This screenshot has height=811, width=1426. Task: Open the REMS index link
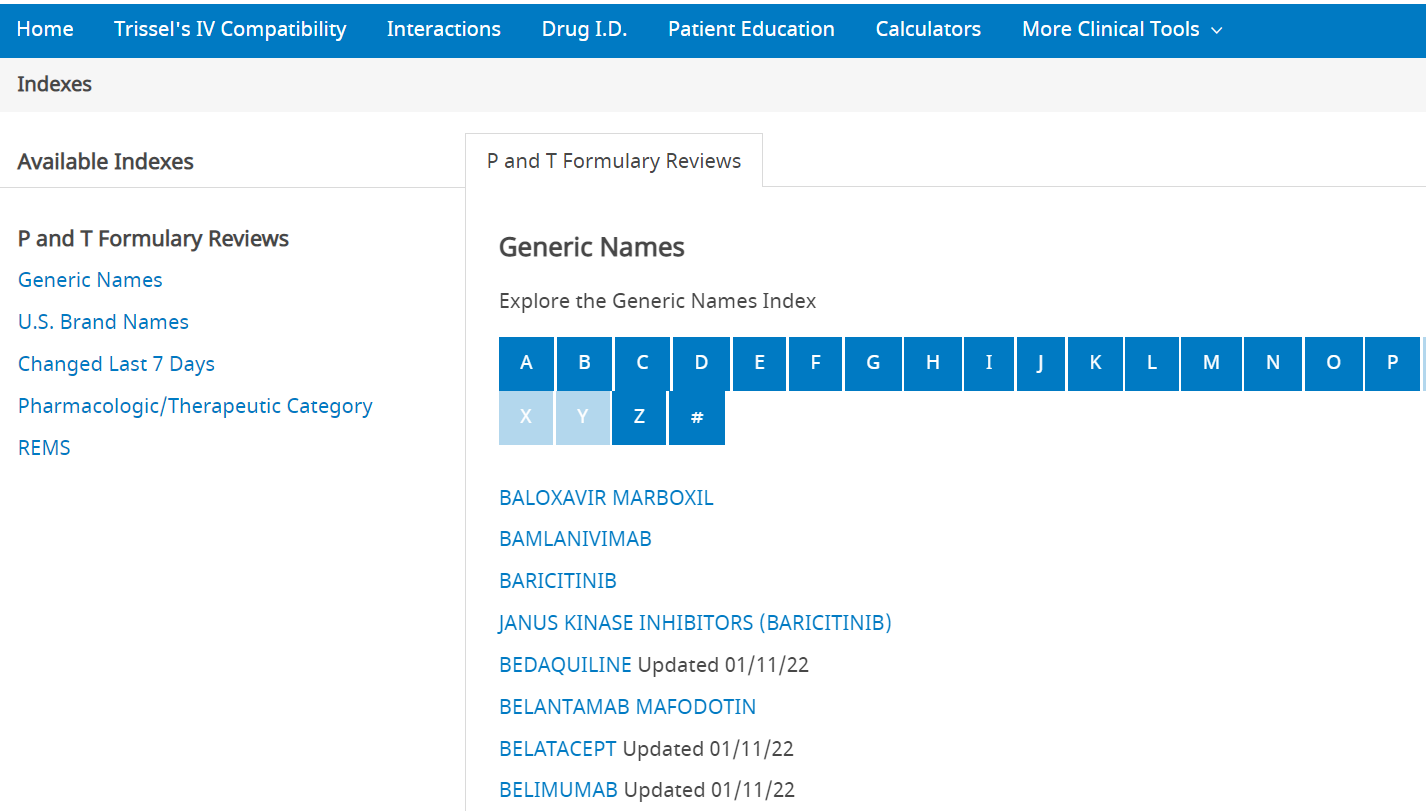(x=44, y=448)
